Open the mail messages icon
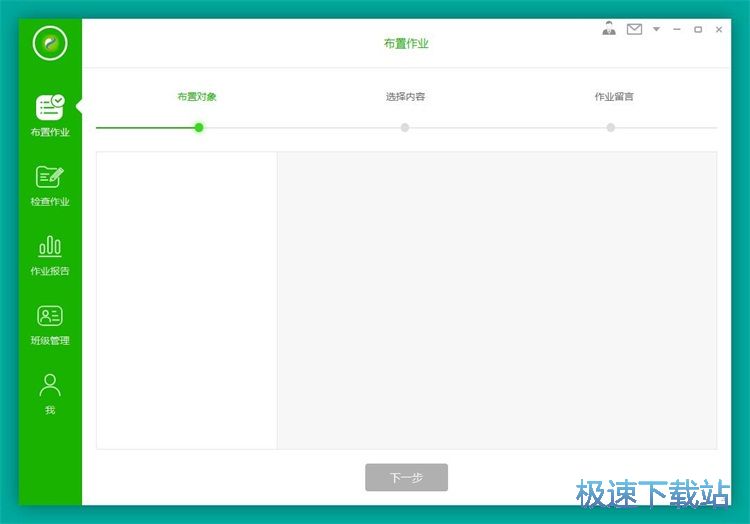The width and height of the screenshot is (750, 524). [634, 29]
